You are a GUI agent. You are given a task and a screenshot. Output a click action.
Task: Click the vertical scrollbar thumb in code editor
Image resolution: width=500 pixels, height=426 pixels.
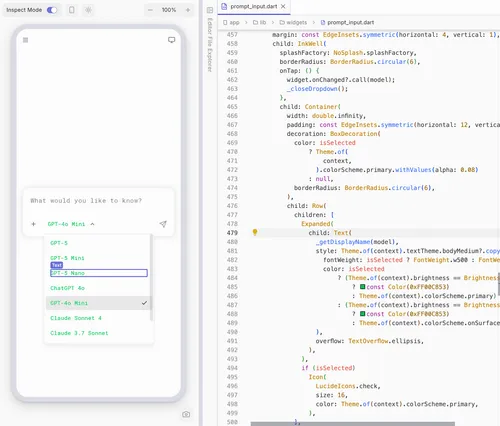[499, 284]
